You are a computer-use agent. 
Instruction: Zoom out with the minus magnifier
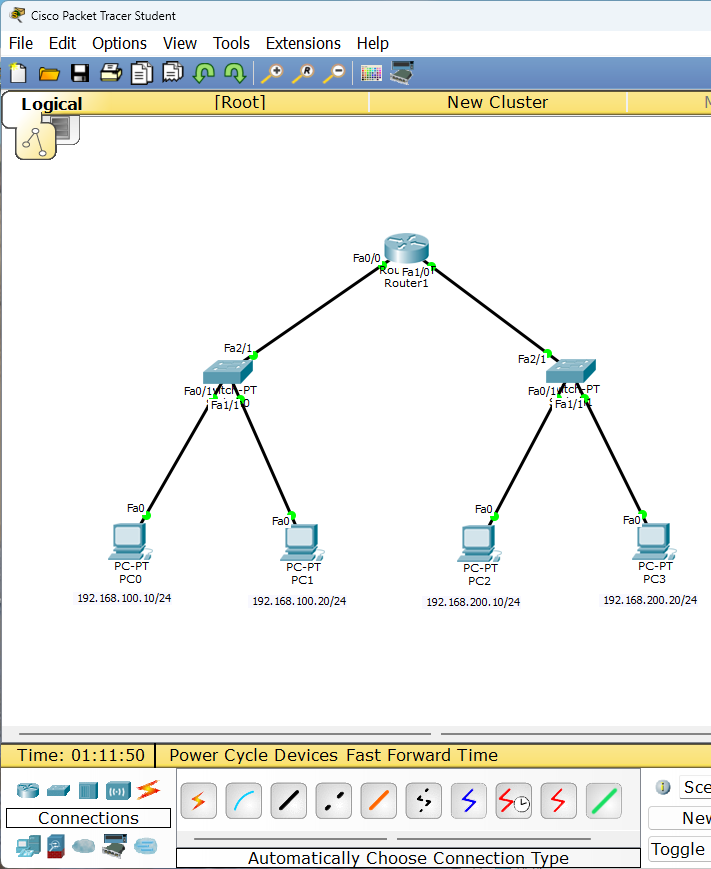tap(334, 73)
